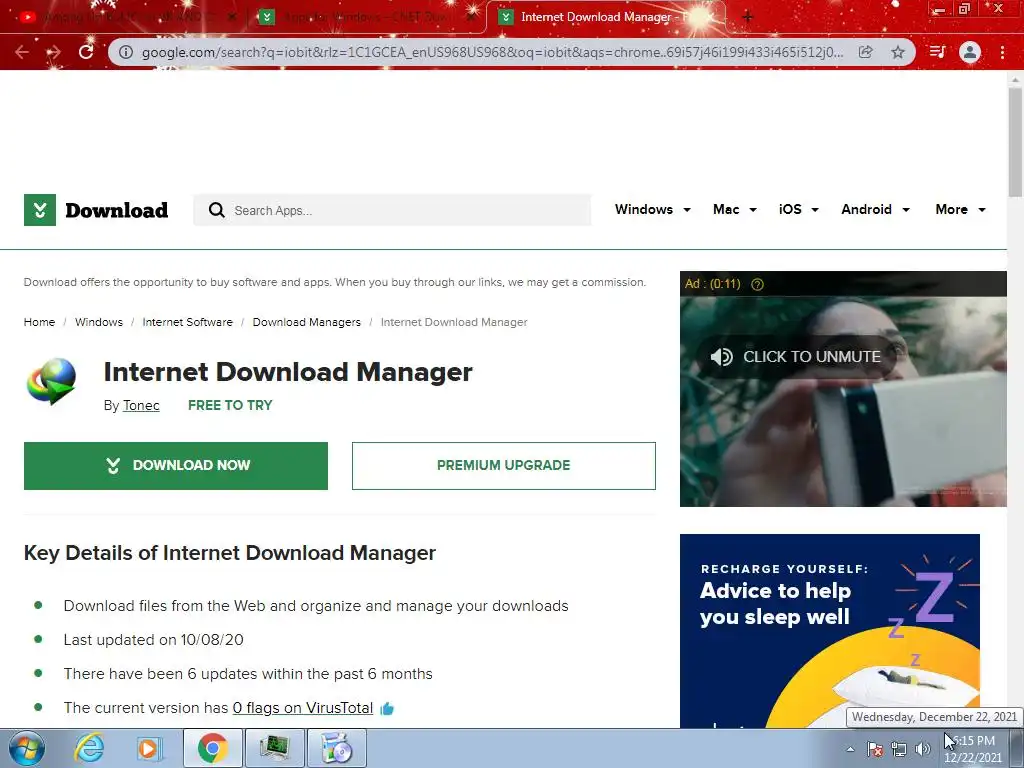The image size is (1024, 768).
Task: Click the thumbs-up icon beside VirusTotal
Action: pos(387,709)
